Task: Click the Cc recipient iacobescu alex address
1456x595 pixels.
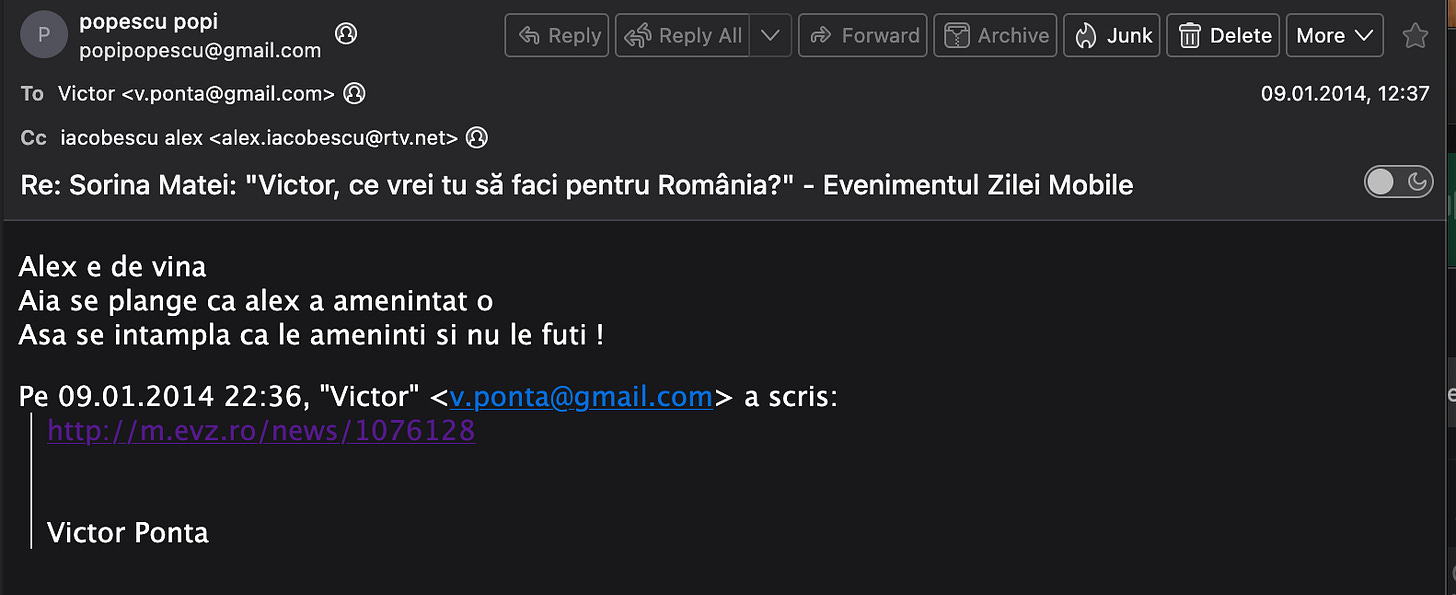Action: [x=259, y=137]
